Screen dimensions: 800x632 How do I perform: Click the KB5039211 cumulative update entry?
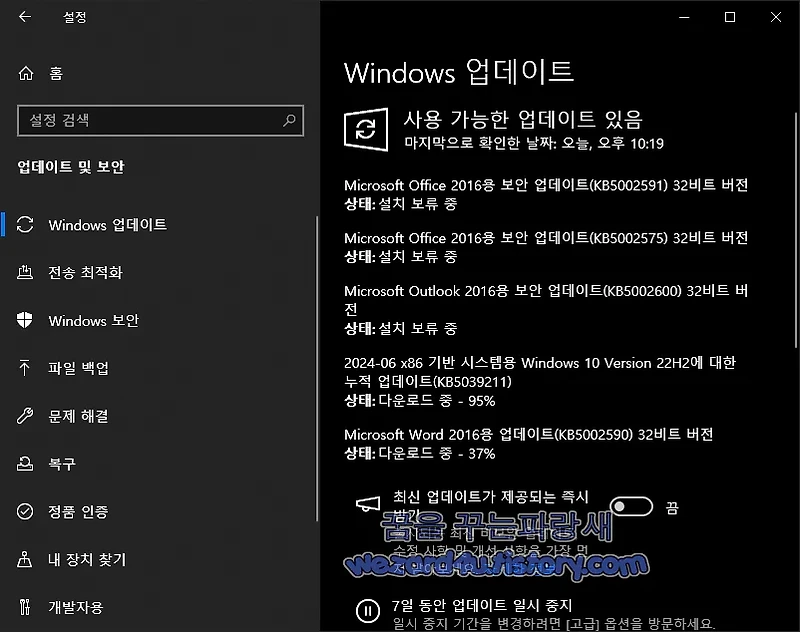click(540, 382)
